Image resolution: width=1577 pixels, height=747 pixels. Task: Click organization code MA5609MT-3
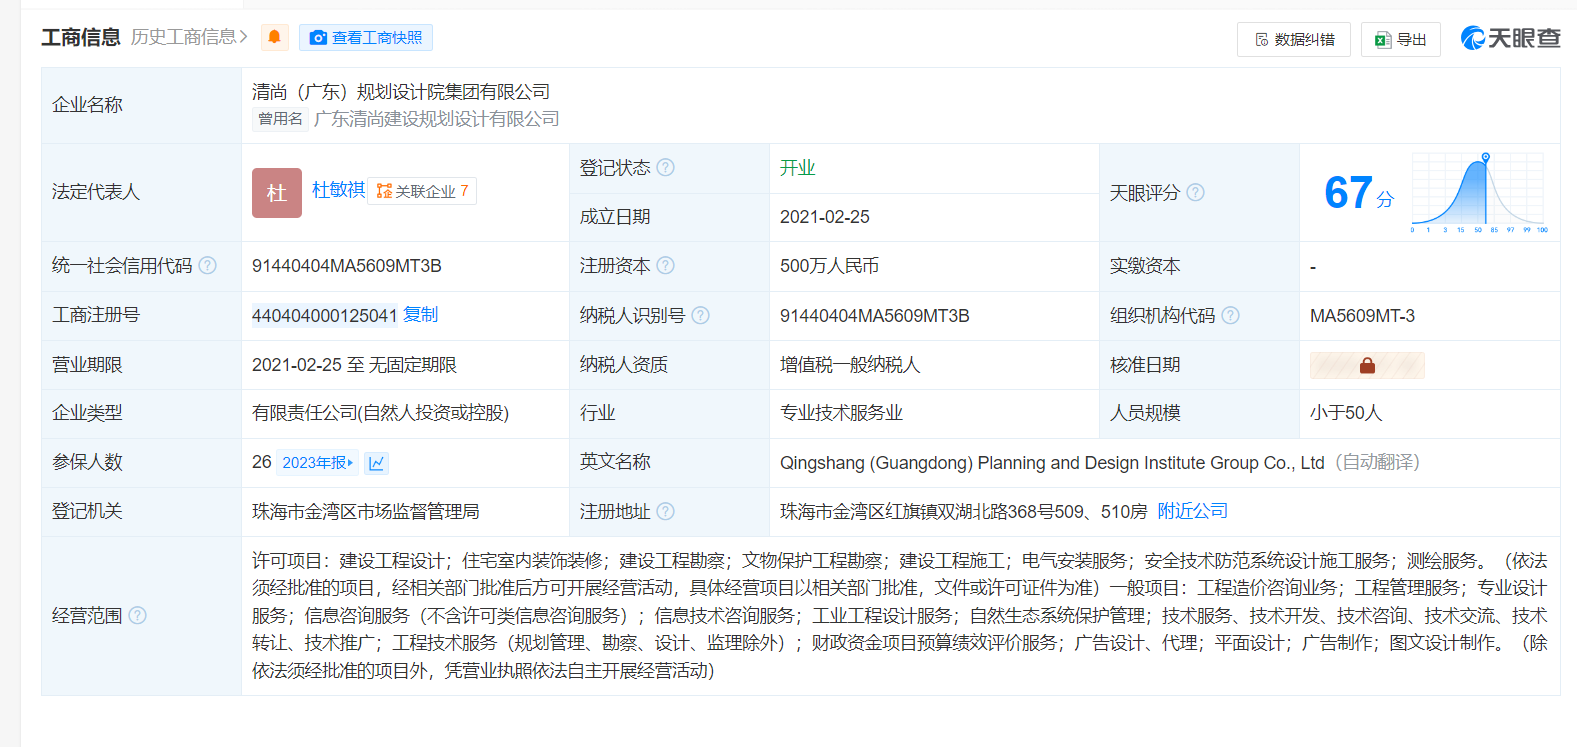coord(1362,316)
